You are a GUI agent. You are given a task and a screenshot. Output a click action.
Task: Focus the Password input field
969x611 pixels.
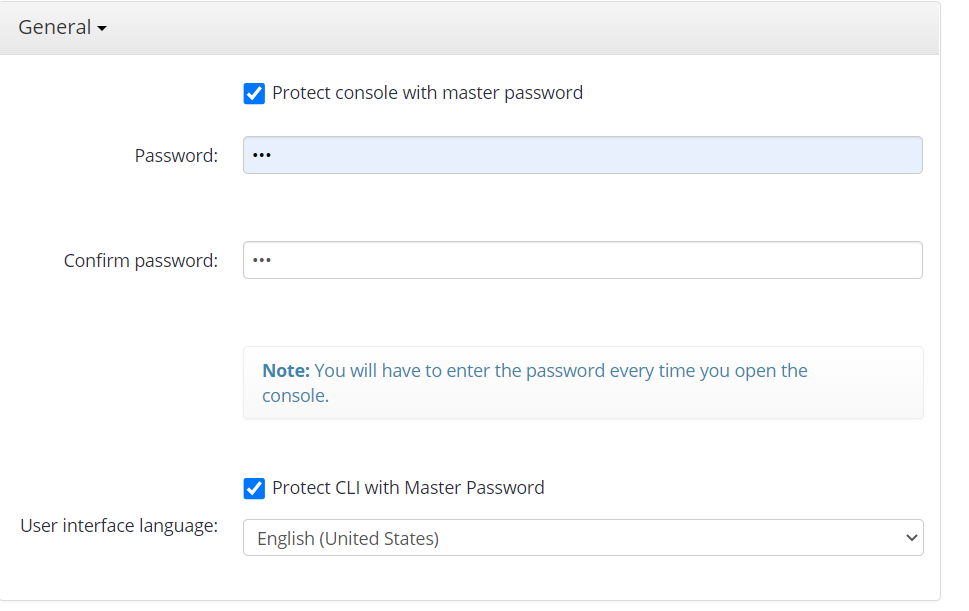point(583,155)
